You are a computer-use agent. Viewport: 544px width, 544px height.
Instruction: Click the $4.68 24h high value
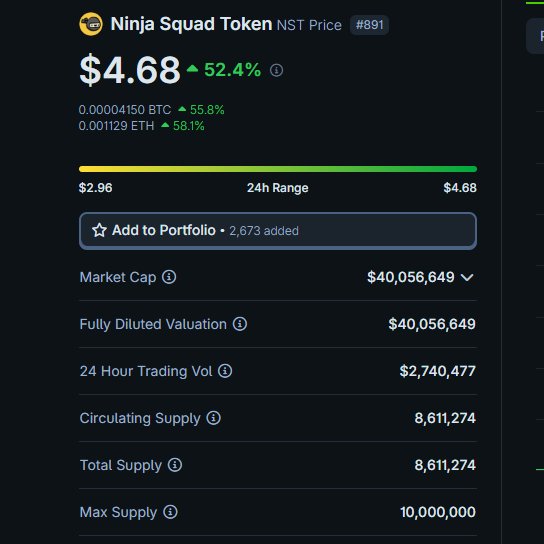click(460, 188)
